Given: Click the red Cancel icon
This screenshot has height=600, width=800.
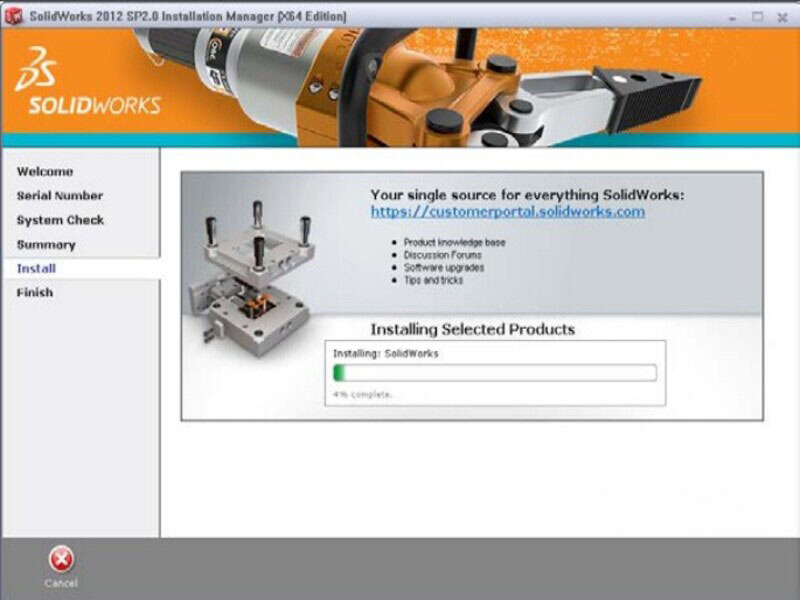Looking at the screenshot, I should (61, 559).
